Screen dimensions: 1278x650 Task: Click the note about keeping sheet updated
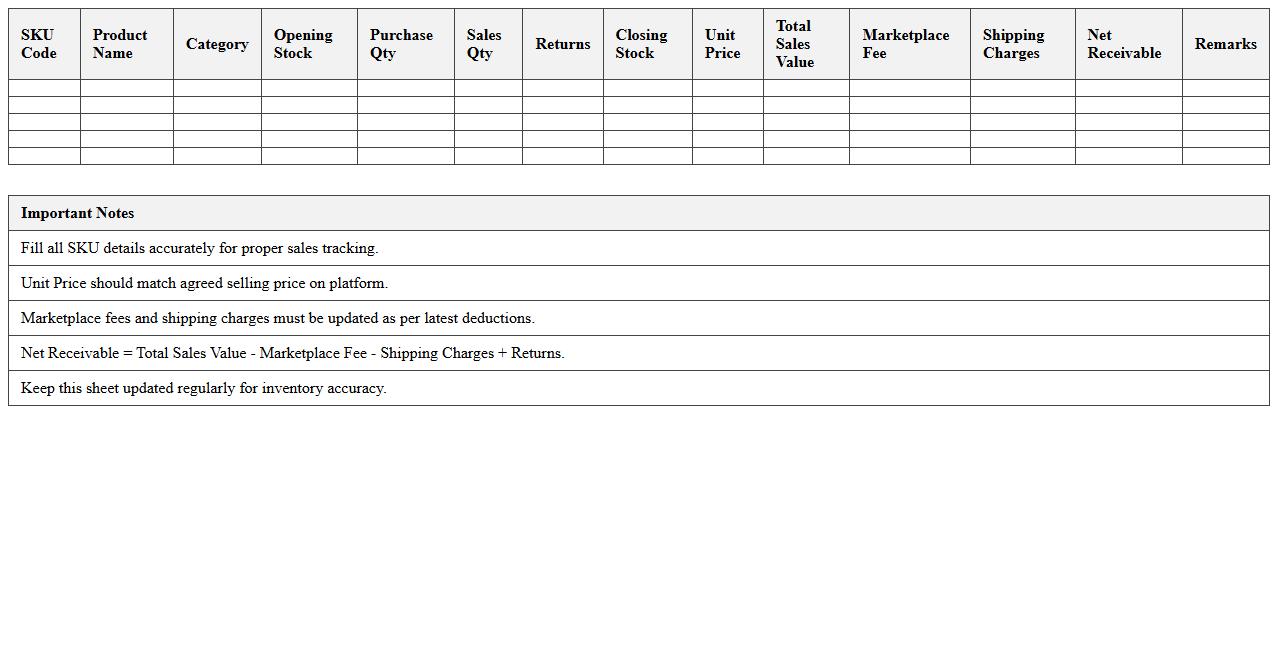click(203, 388)
